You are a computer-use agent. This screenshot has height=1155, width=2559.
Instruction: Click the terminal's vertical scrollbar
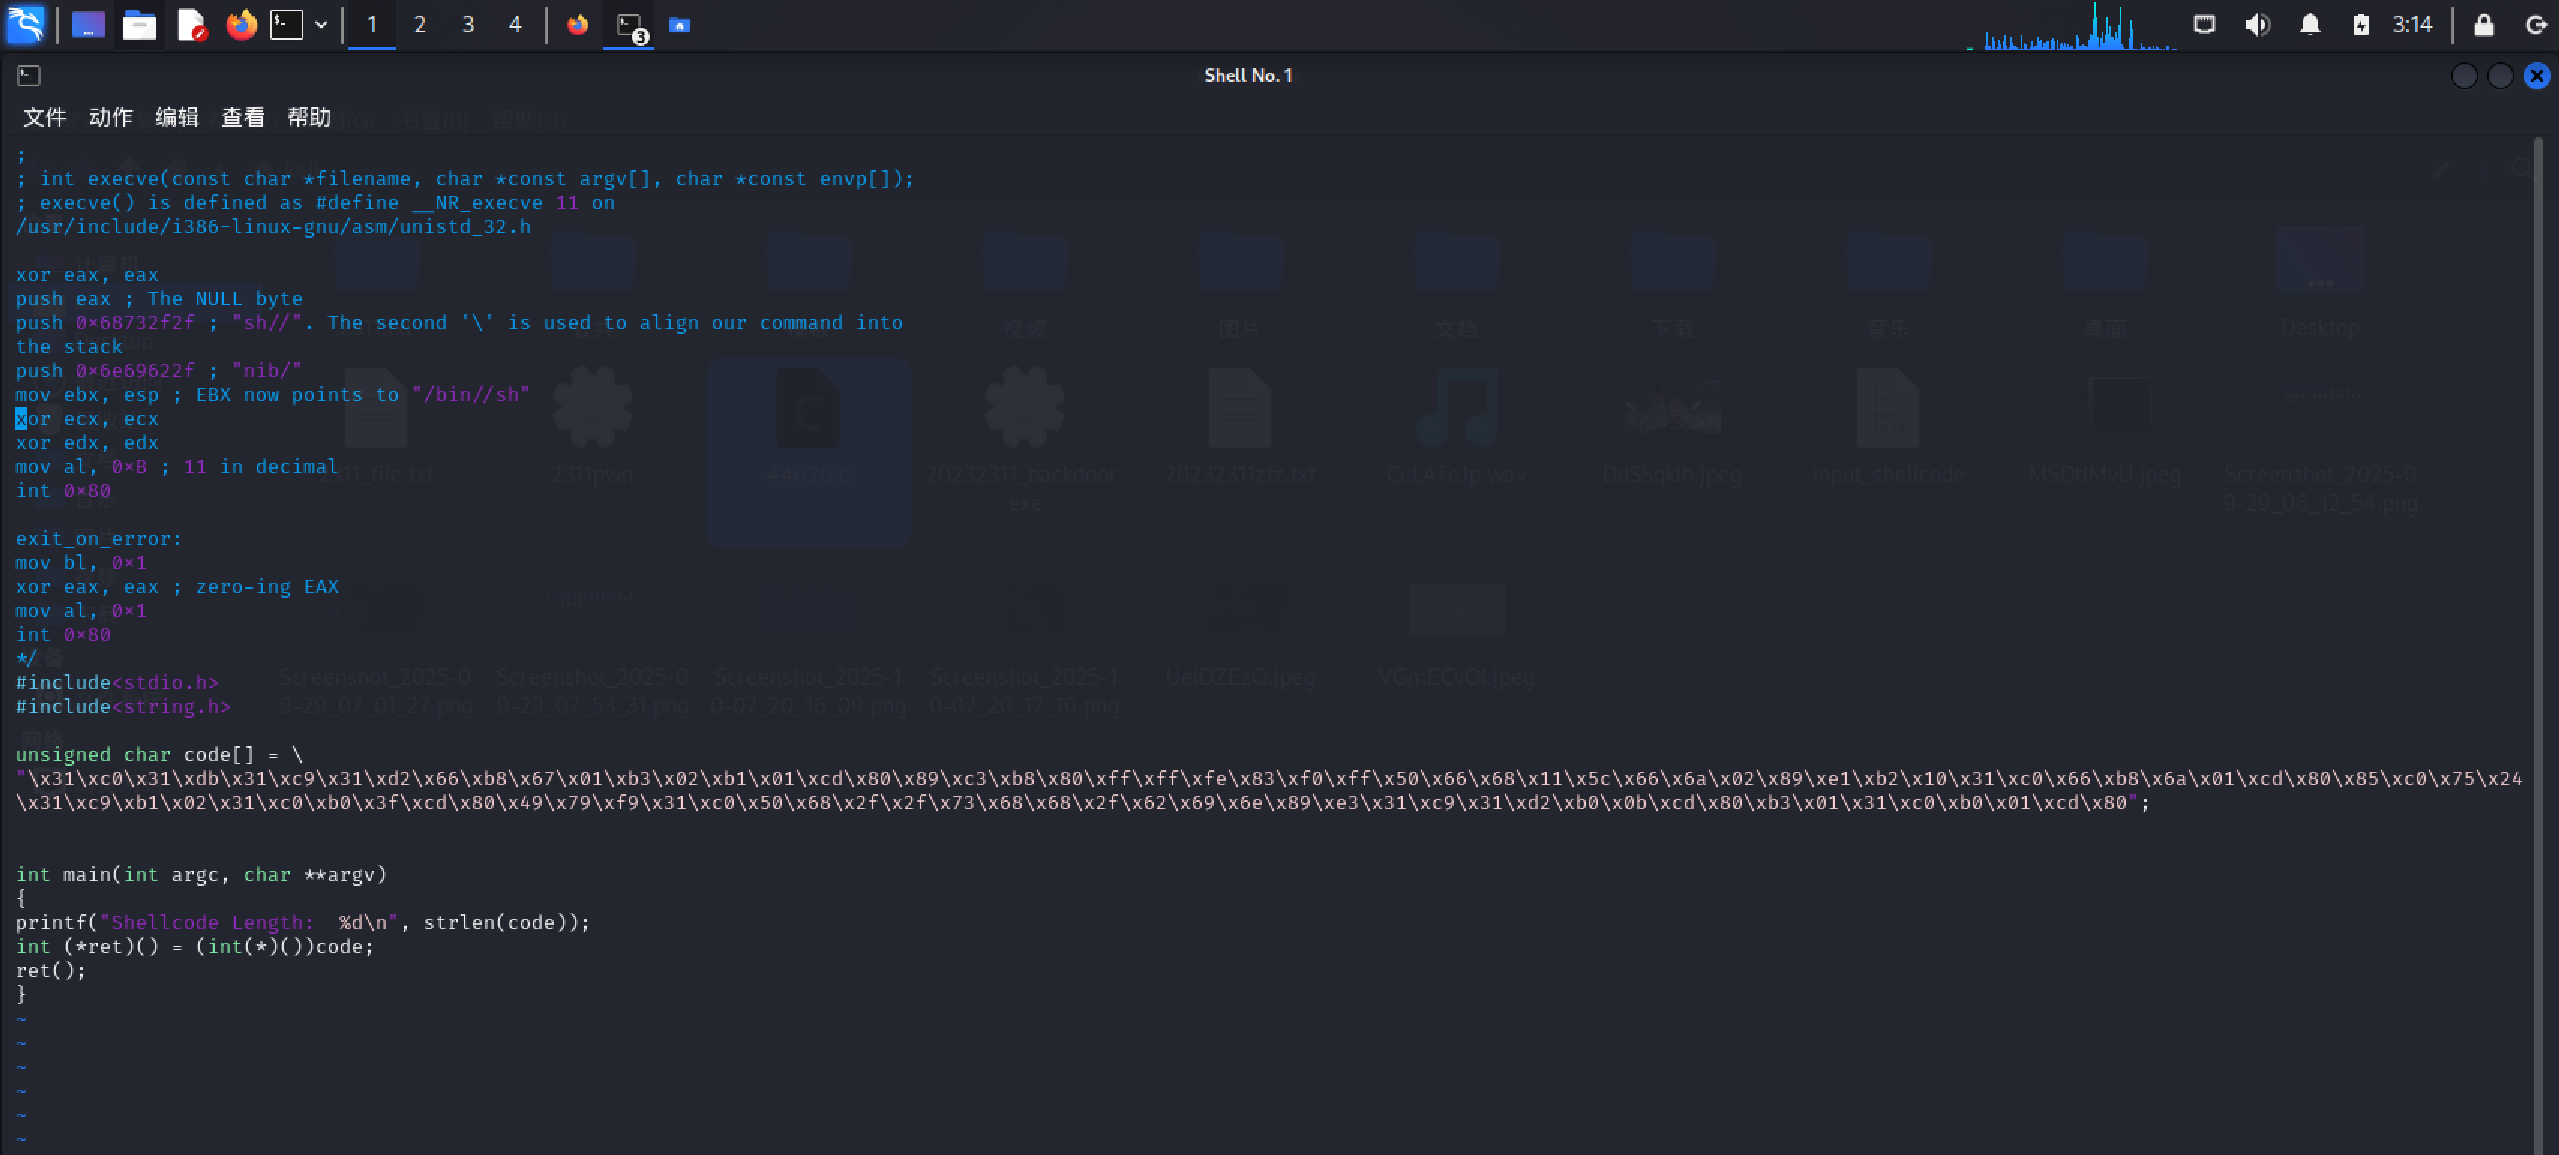click(2537, 640)
